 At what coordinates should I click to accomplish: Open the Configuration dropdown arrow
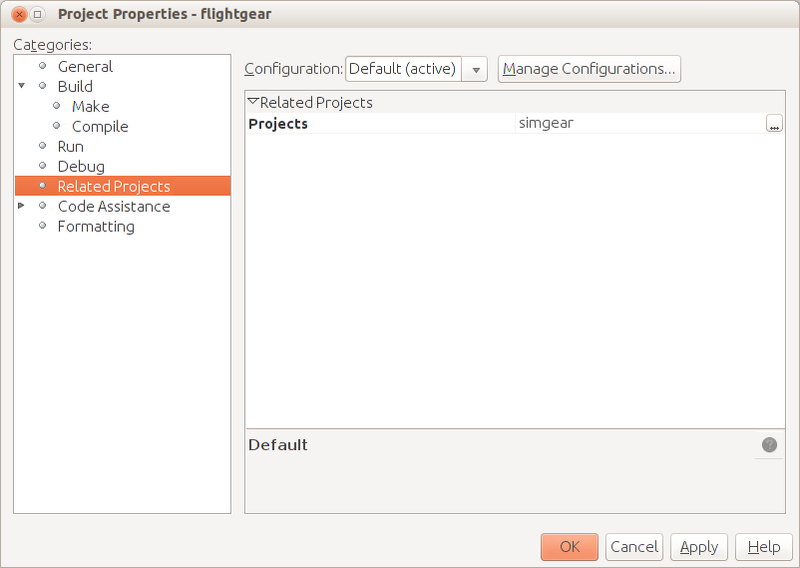coord(475,69)
